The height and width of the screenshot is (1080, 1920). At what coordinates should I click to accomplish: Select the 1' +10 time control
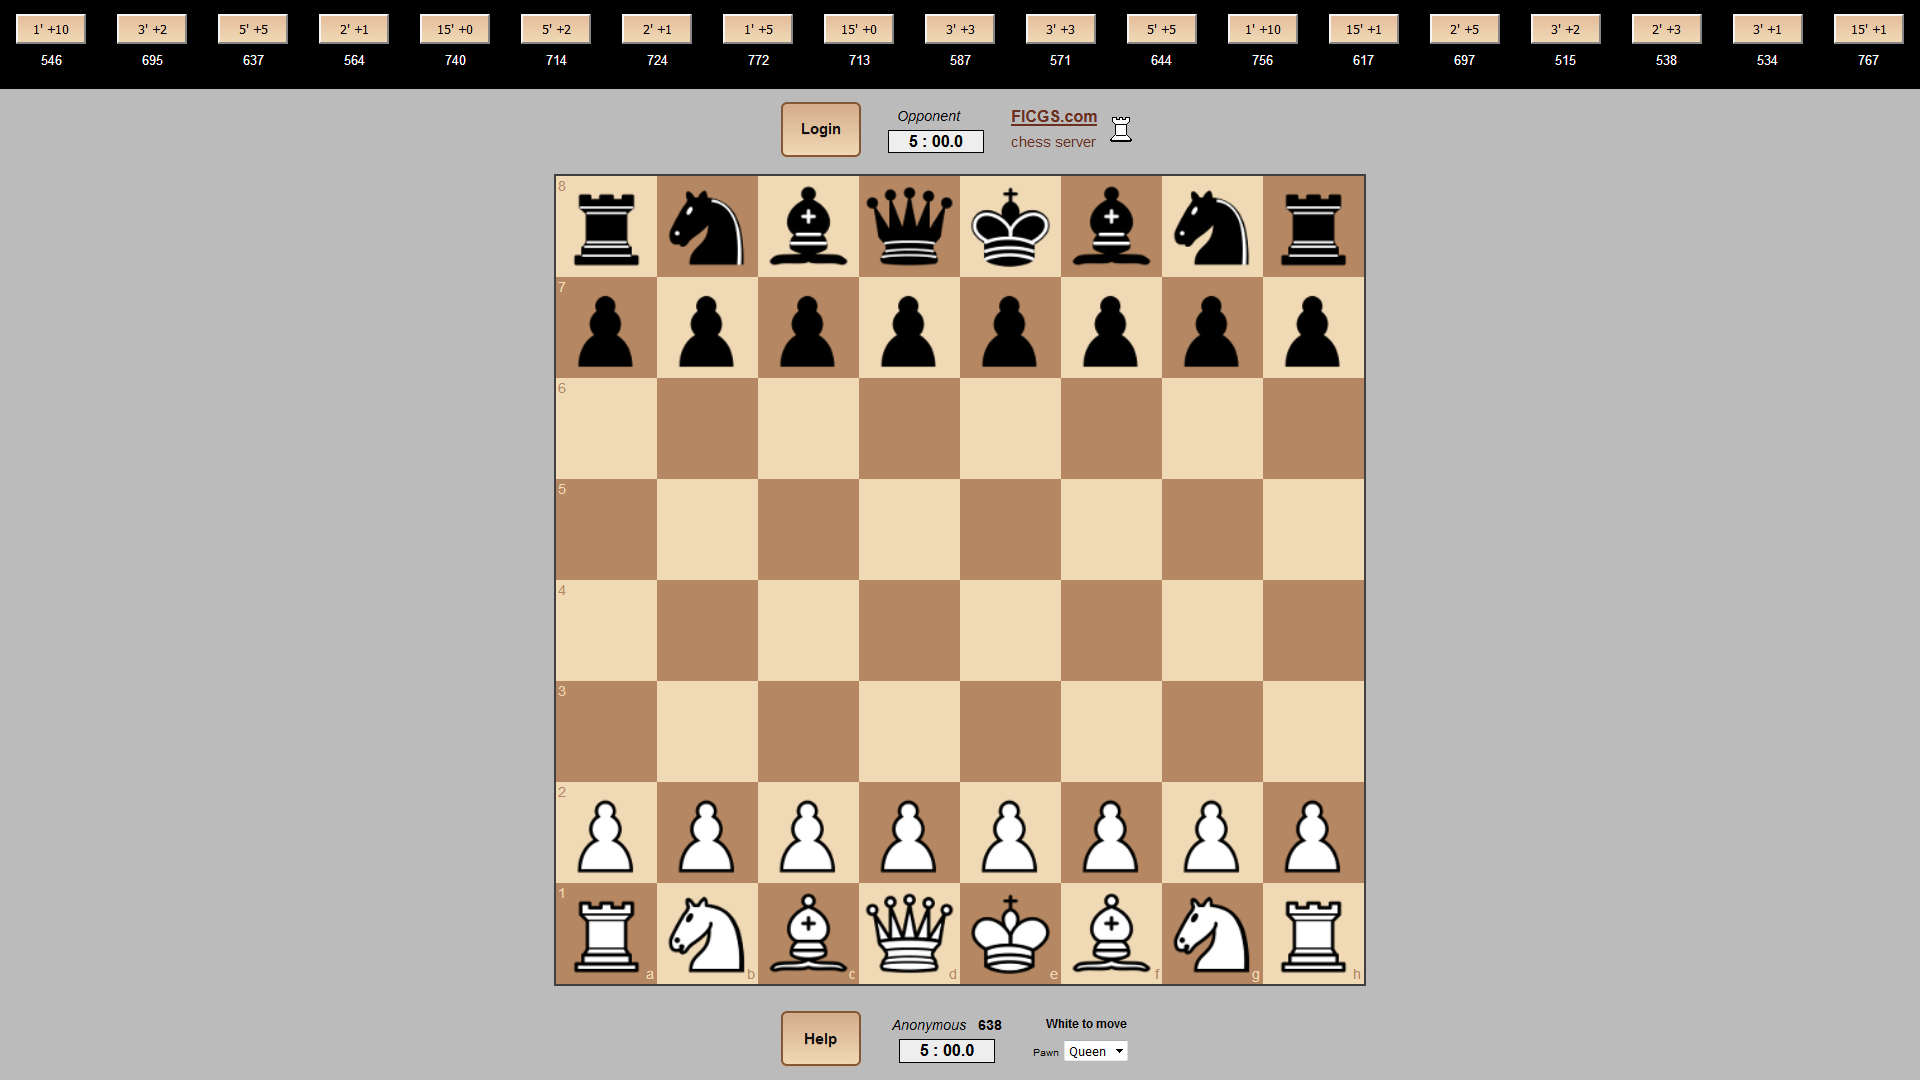tap(49, 29)
